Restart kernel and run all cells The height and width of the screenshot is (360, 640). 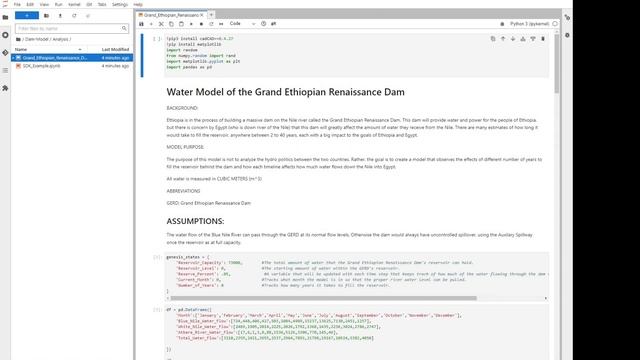tap(221, 24)
